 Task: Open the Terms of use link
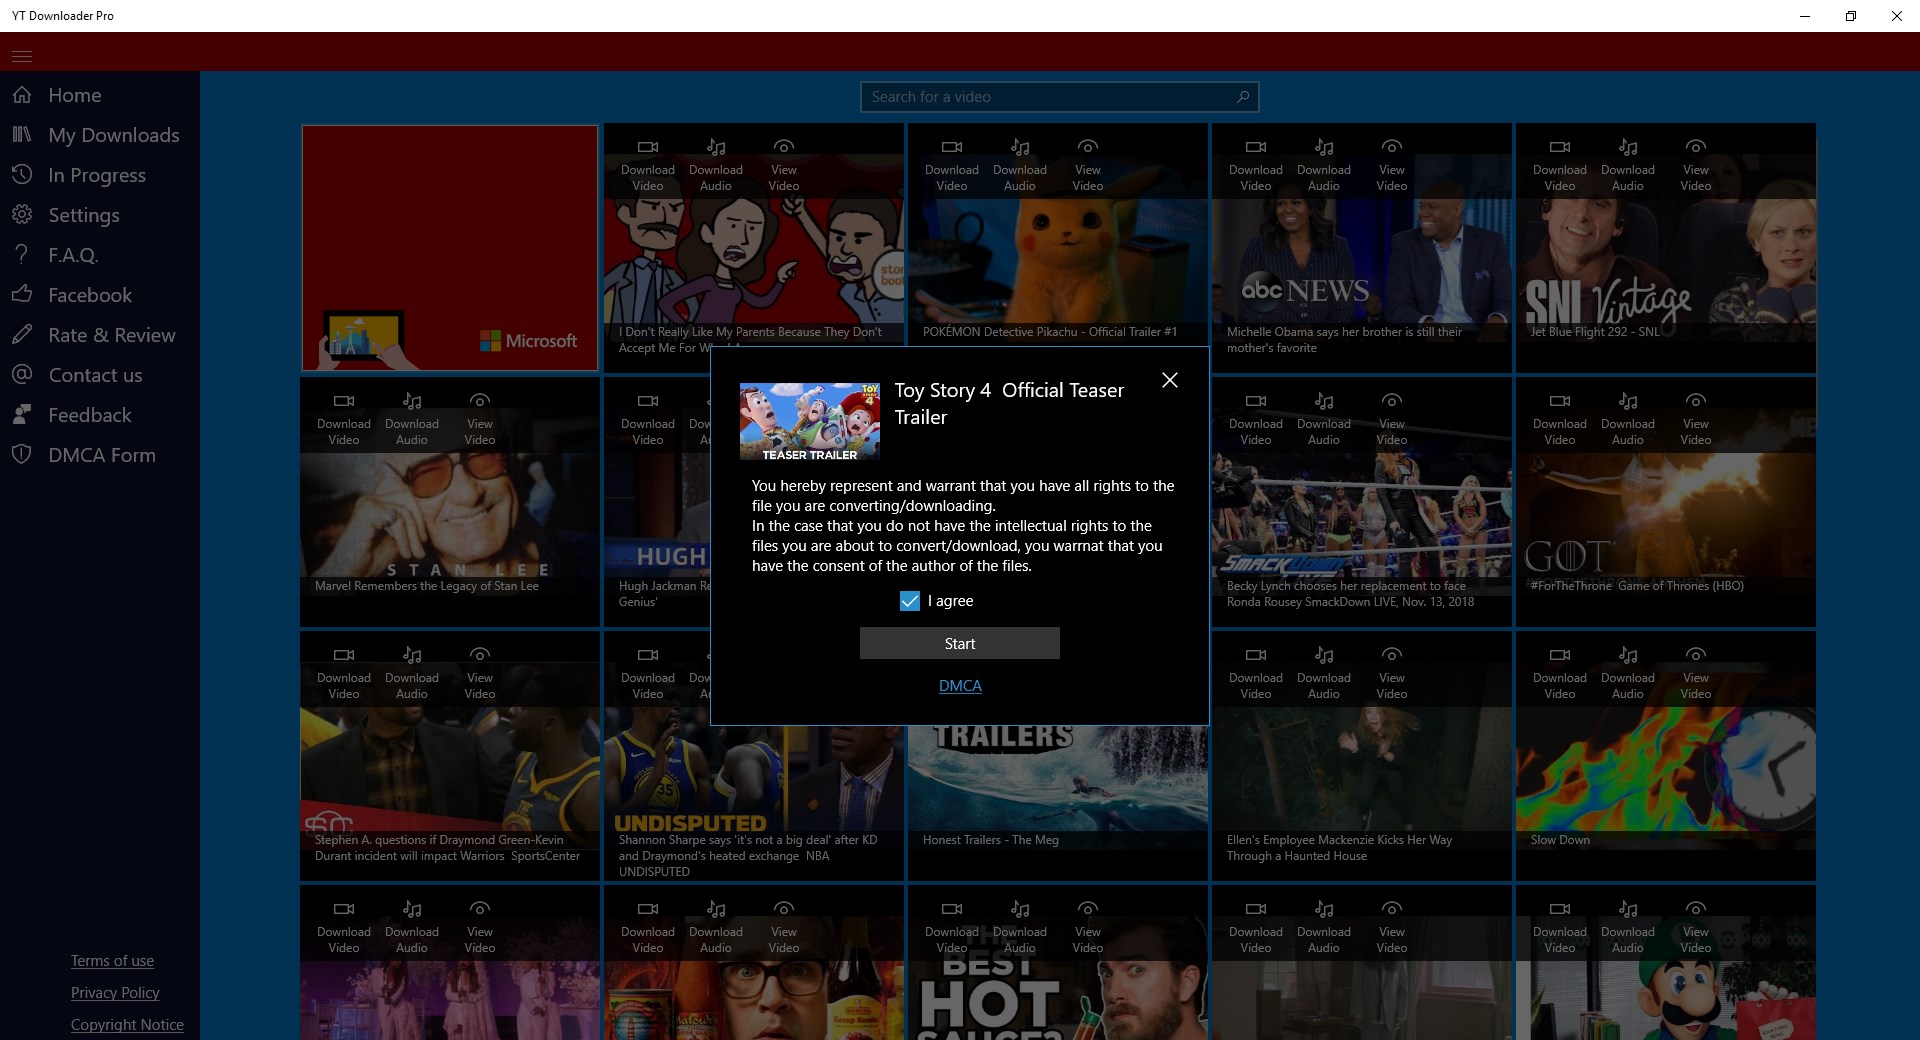[112, 961]
